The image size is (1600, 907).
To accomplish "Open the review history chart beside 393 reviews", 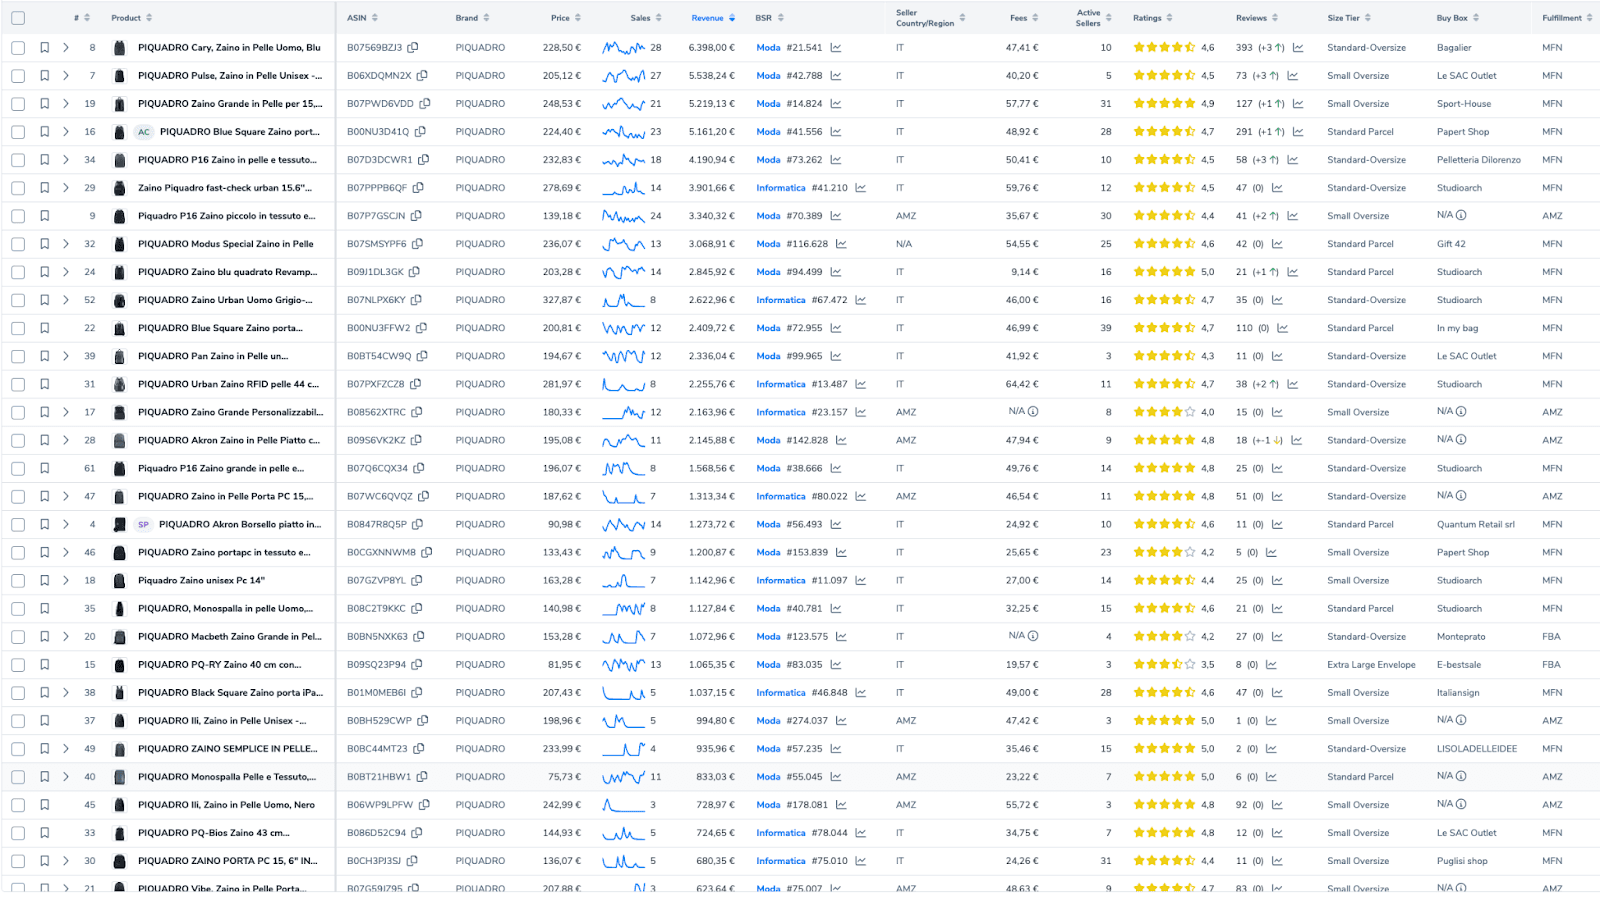I will 1298,47.
